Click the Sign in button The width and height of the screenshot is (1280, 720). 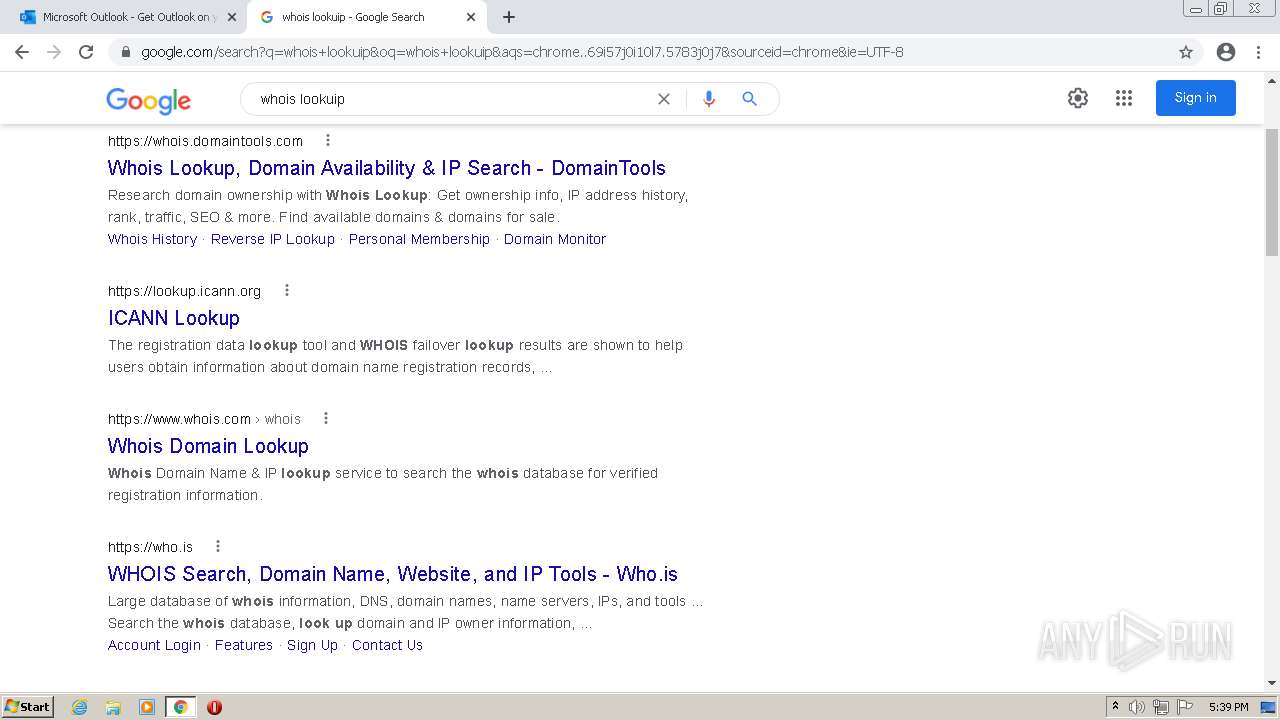coord(1196,98)
